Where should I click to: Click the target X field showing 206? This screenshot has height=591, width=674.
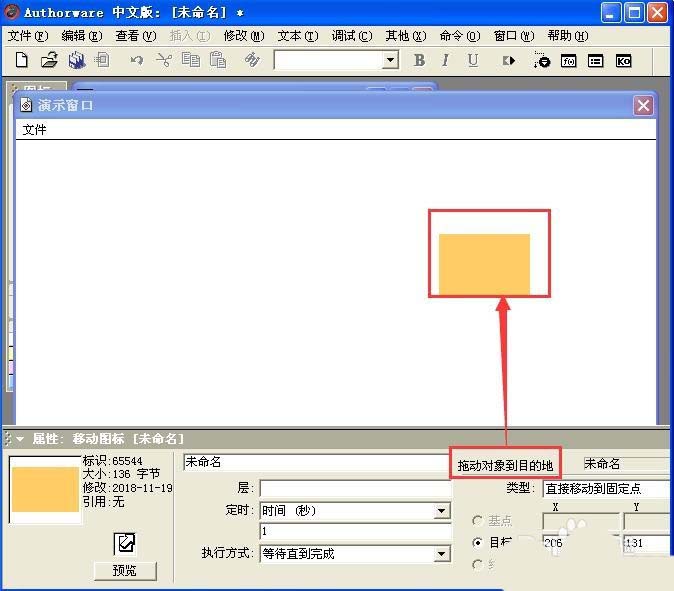coord(581,543)
